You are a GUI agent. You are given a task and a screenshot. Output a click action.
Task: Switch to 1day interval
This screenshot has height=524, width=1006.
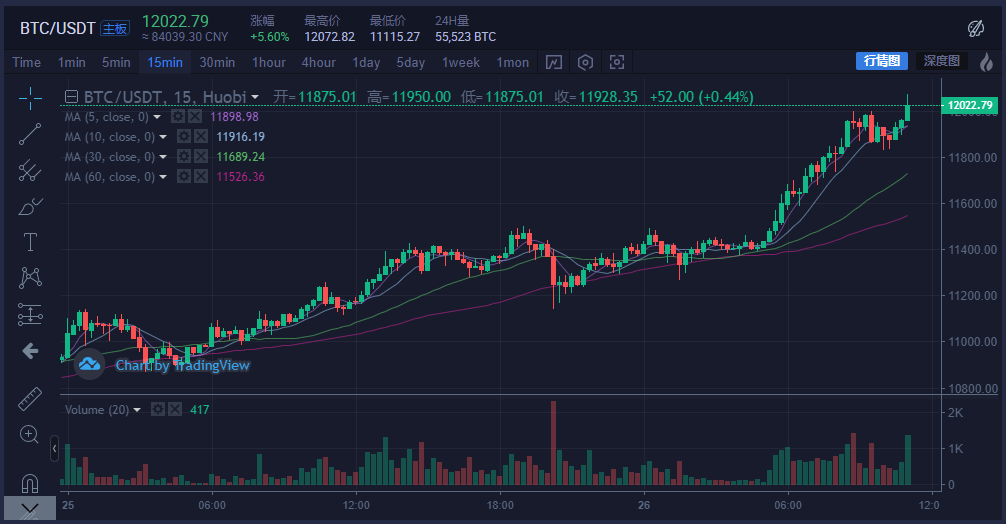point(366,62)
